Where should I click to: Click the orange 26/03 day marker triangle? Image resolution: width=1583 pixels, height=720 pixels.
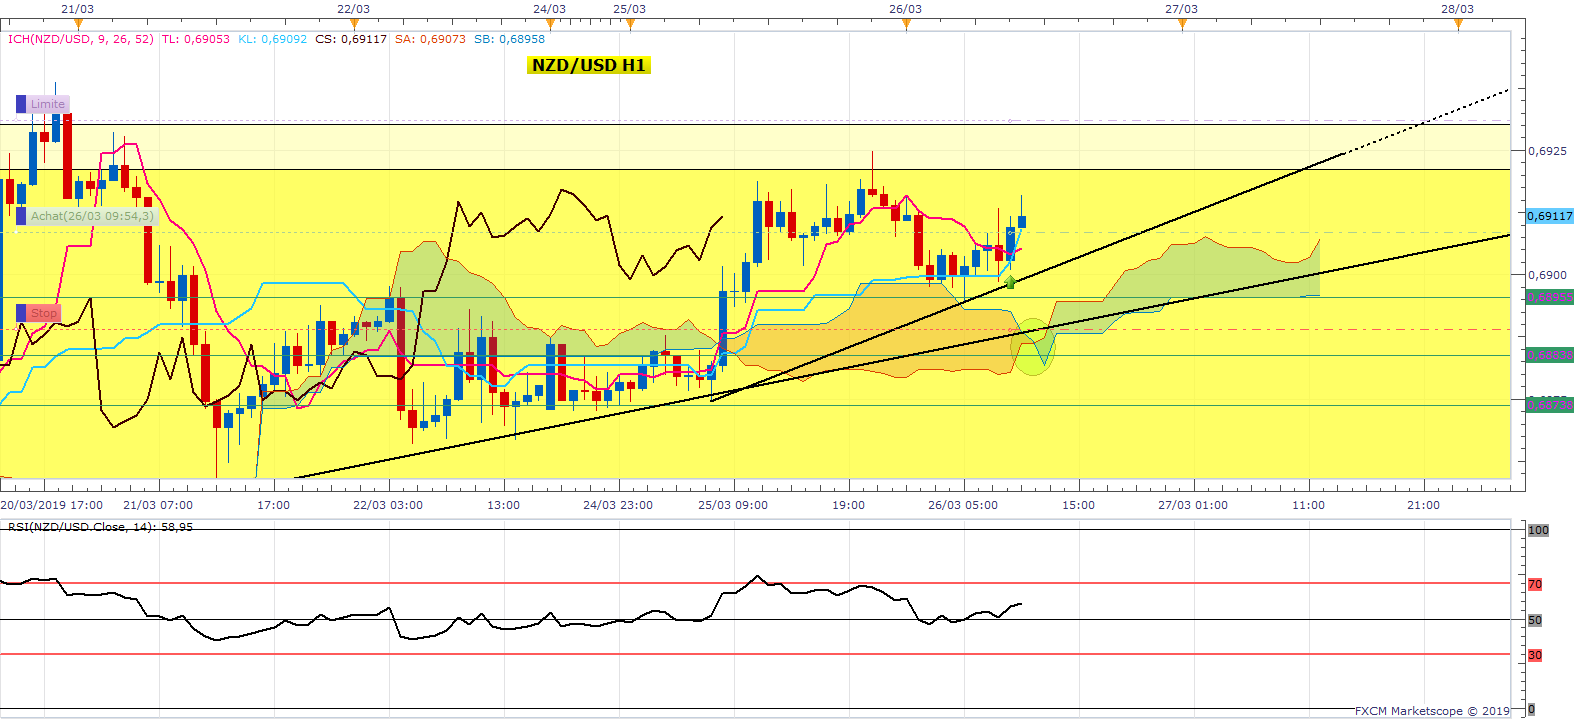click(x=906, y=24)
